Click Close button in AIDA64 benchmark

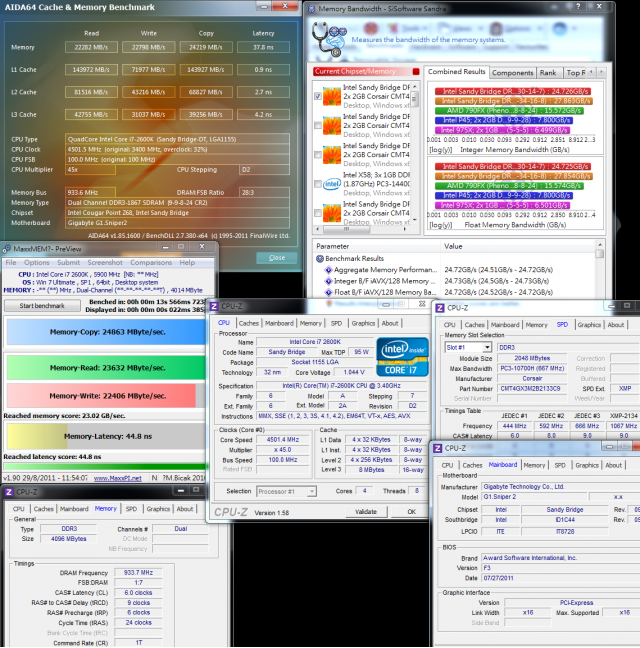[x=277, y=258]
